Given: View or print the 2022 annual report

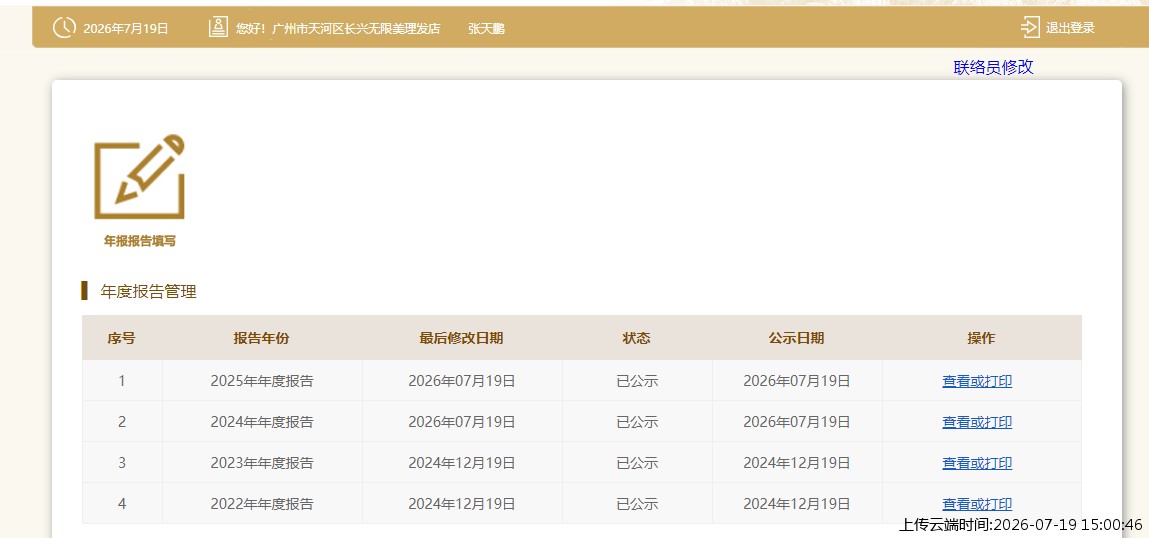Looking at the screenshot, I should [x=977, y=504].
